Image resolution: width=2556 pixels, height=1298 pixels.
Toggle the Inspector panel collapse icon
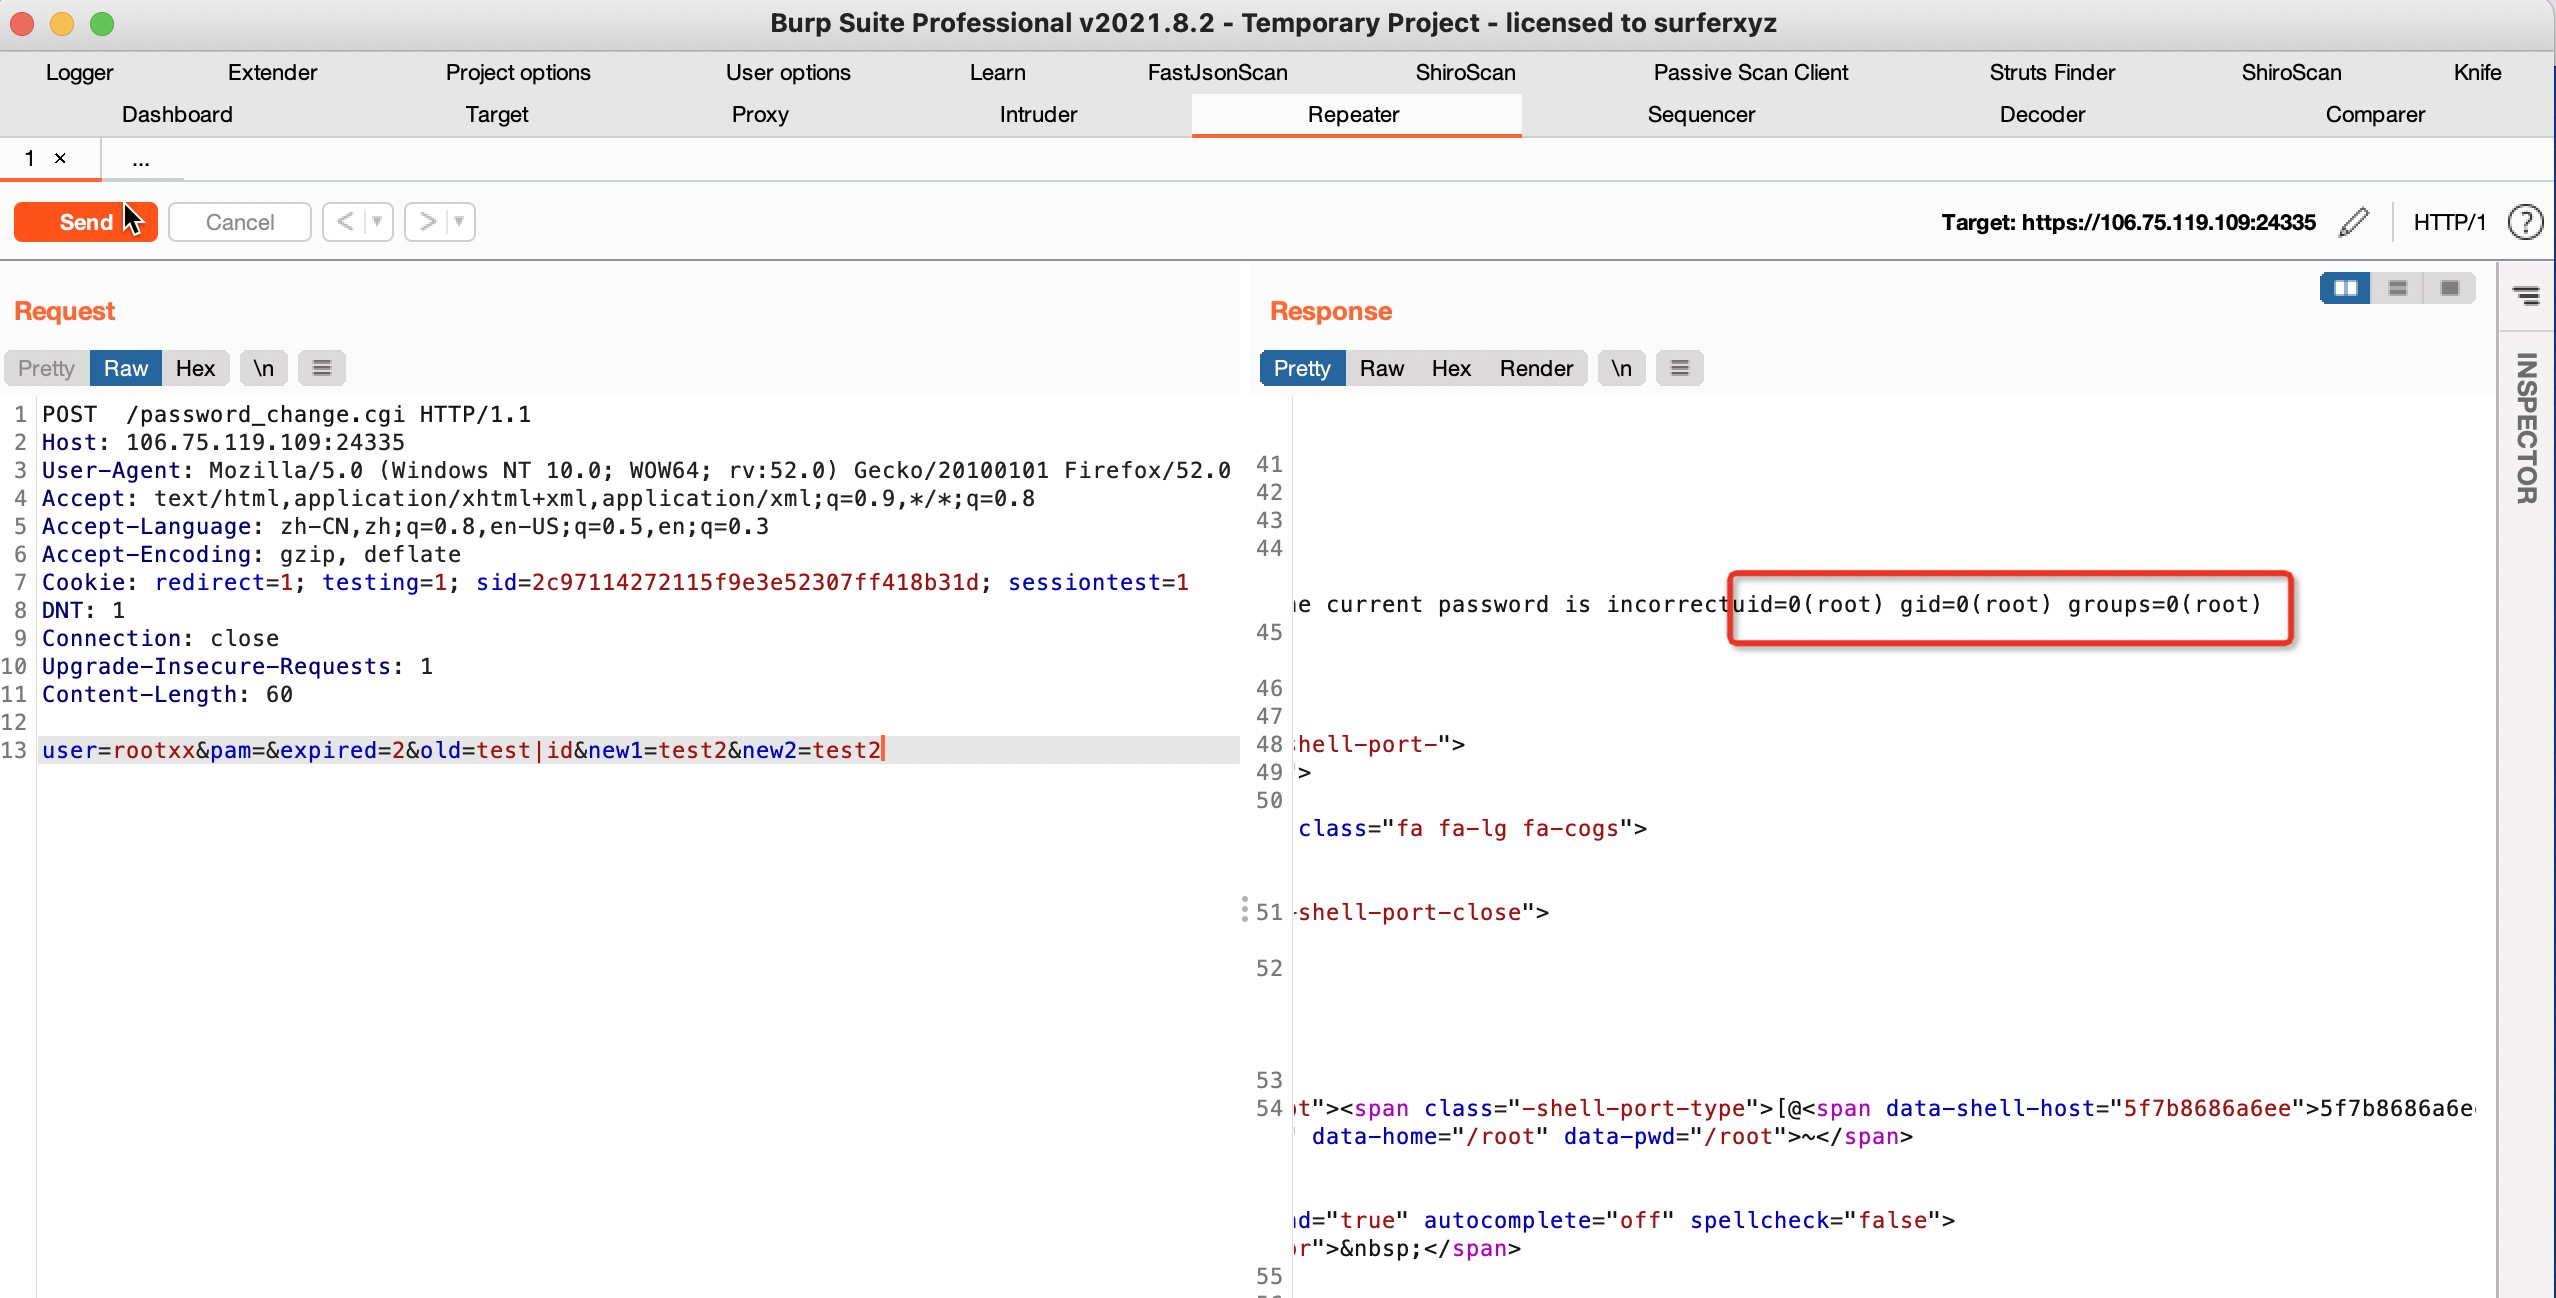(2526, 295)
